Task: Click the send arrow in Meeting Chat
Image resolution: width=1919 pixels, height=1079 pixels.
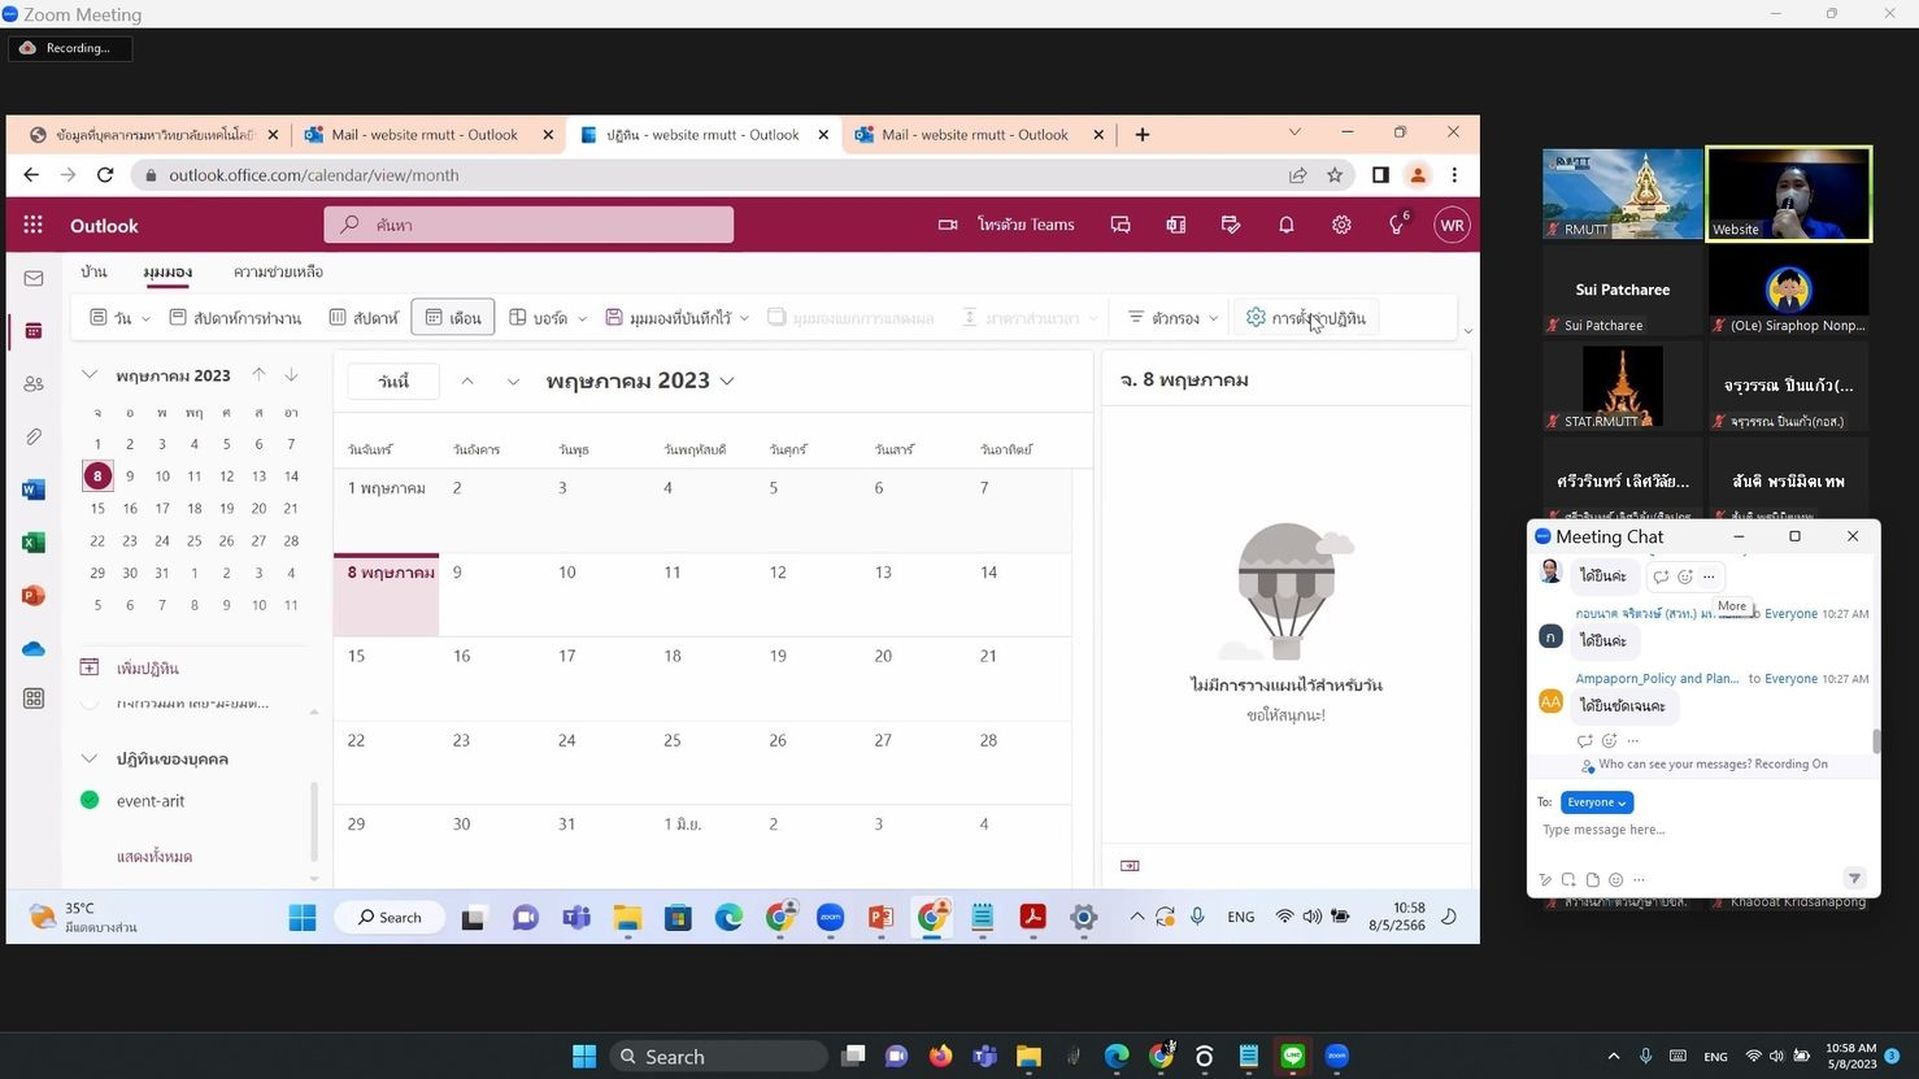Action: point(1854,878)
